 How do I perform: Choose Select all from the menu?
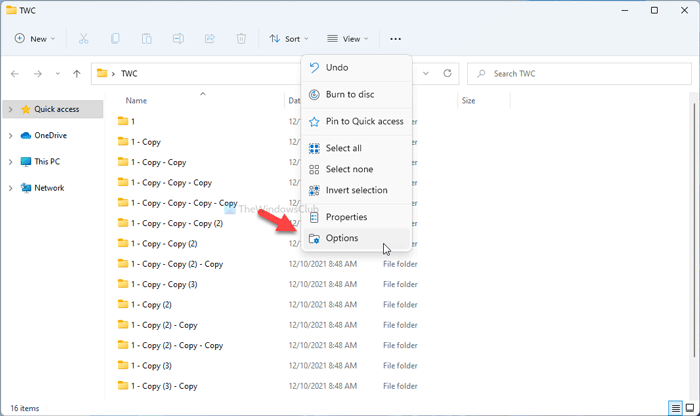click(x=356, y=148)
